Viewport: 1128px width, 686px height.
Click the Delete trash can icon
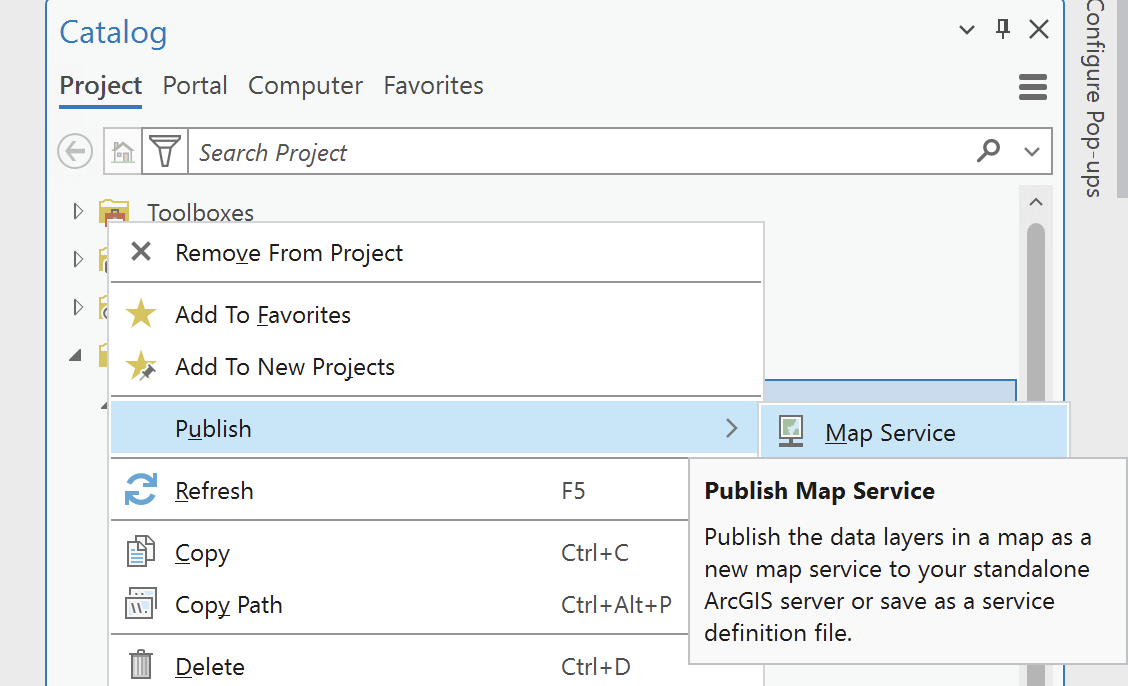click(141, 664)
